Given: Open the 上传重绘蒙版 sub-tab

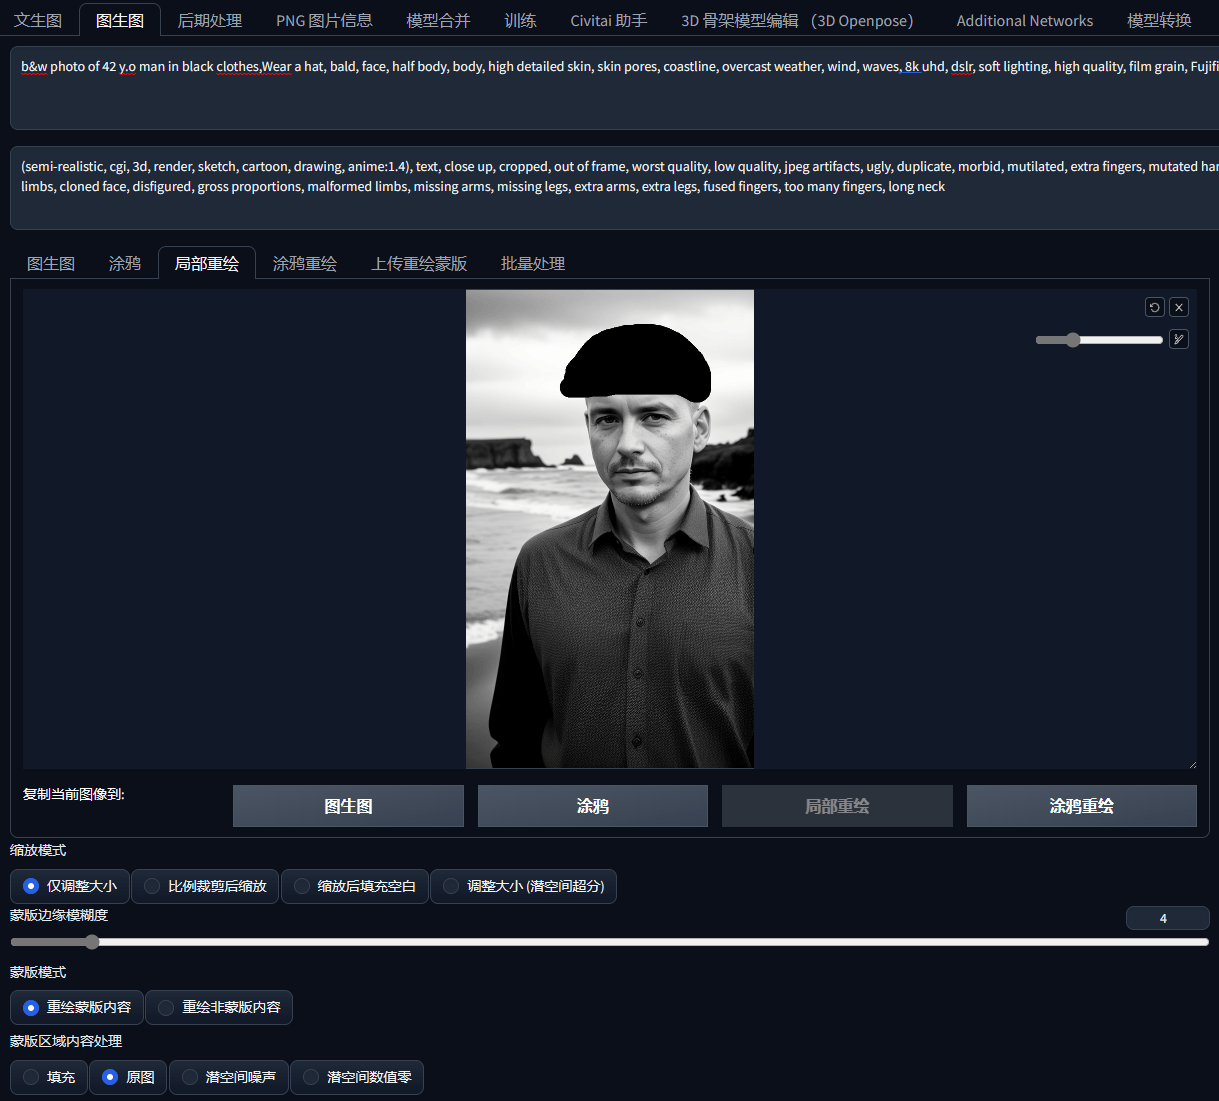Looking at the screenshot, I should [x=420, y=263].
